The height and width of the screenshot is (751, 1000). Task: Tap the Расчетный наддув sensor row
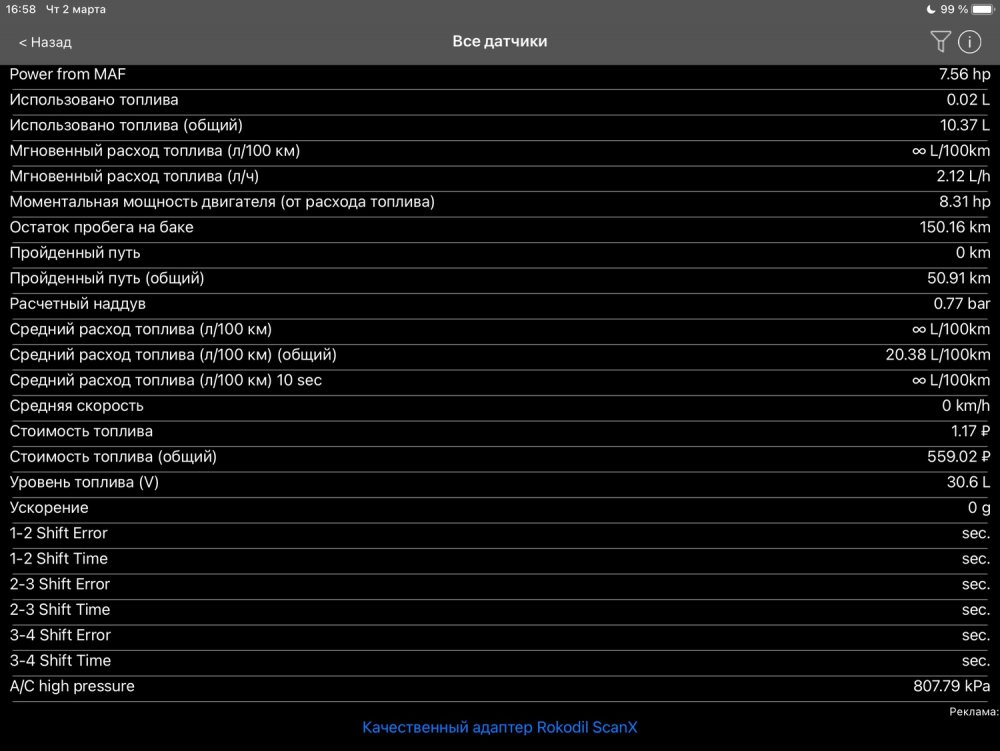(500, 303)
